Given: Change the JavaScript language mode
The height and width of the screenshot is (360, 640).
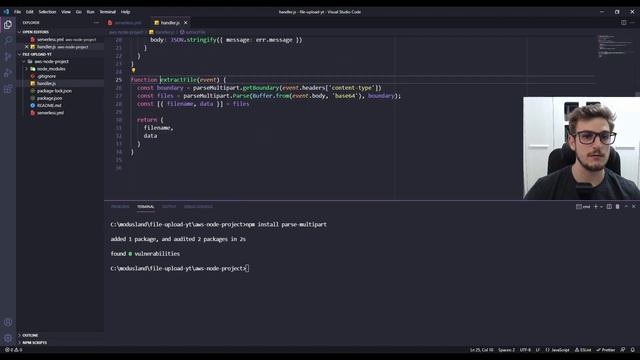Looking at the screenshot, I should pyautogui.click(x=558, y=350).
